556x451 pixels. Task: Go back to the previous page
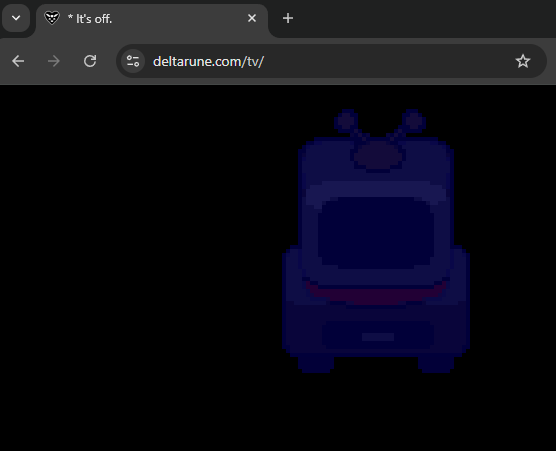tap(18, 61)
